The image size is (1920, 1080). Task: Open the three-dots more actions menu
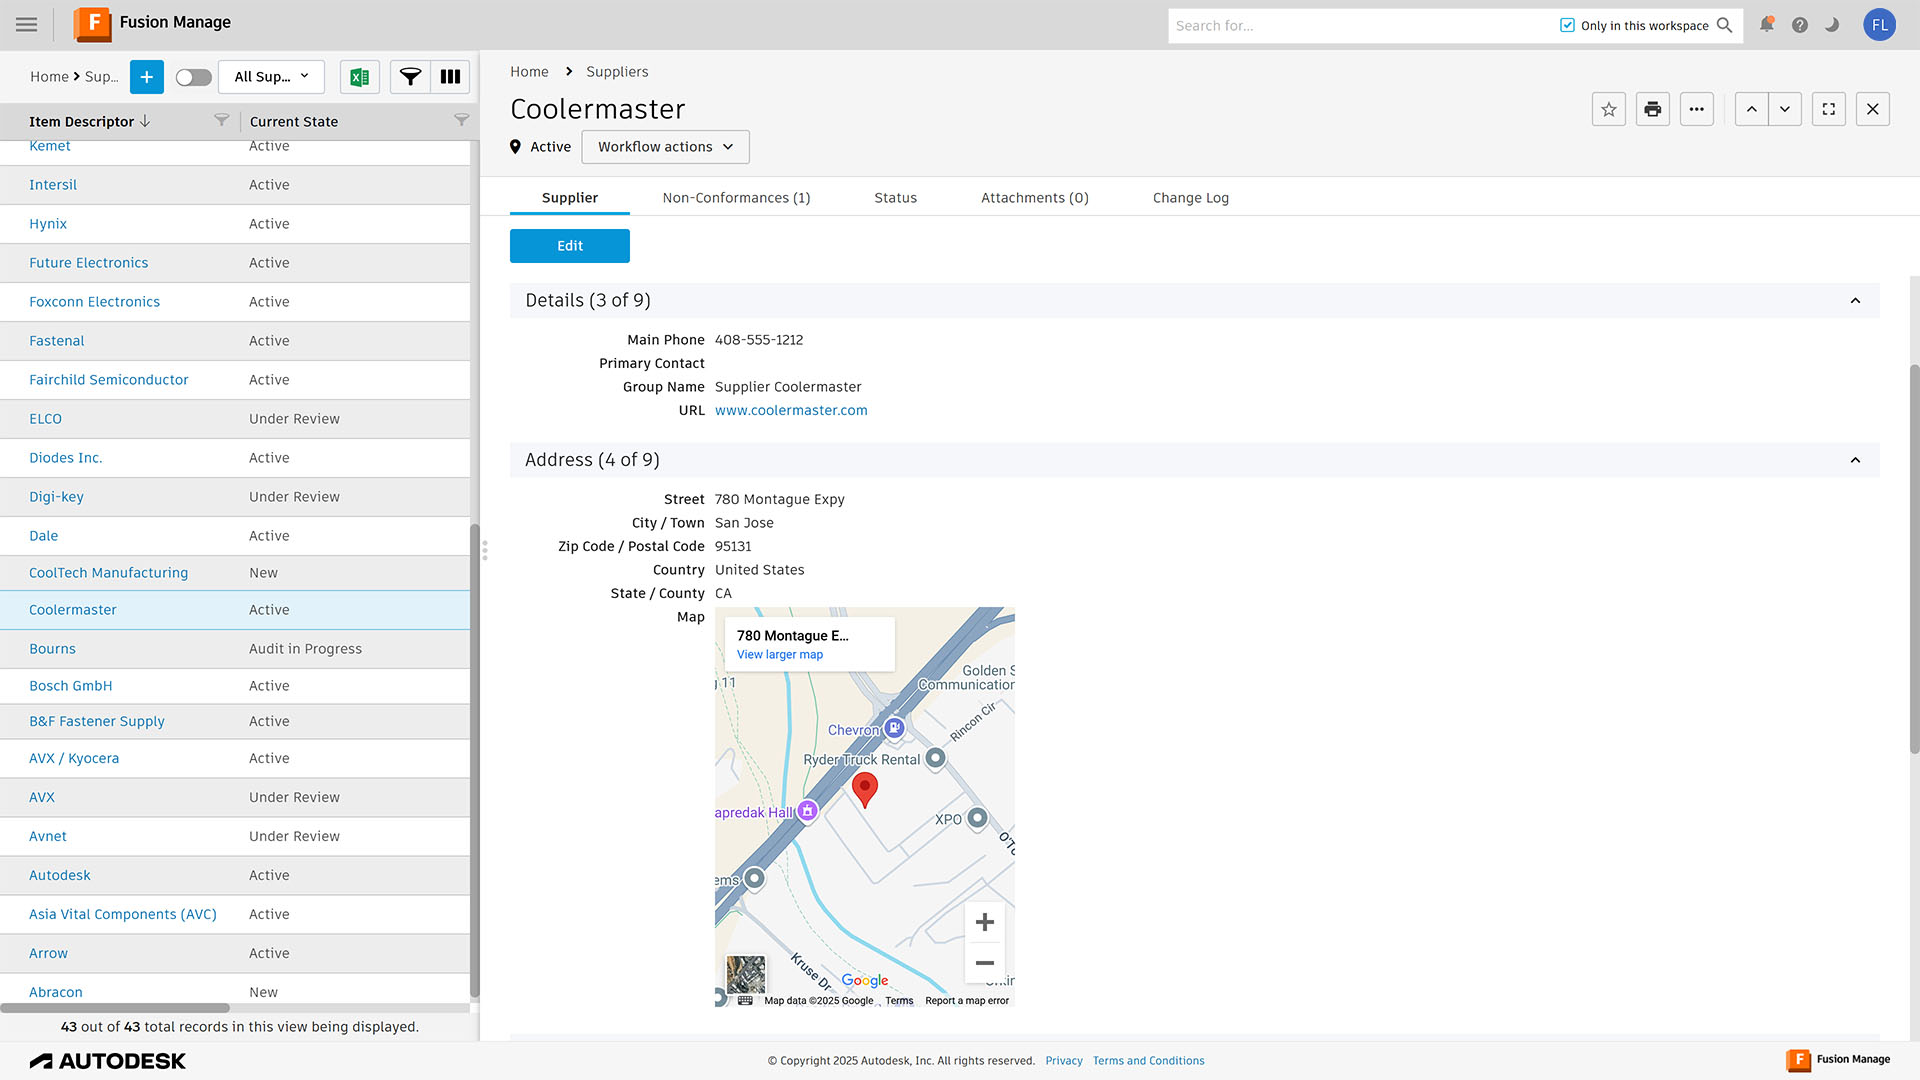pyautogui.click(x=1696, y=110)
